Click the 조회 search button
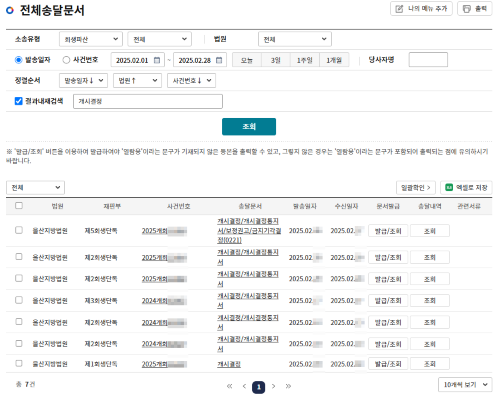Screen dimensions: 500x396 (249, 127)
